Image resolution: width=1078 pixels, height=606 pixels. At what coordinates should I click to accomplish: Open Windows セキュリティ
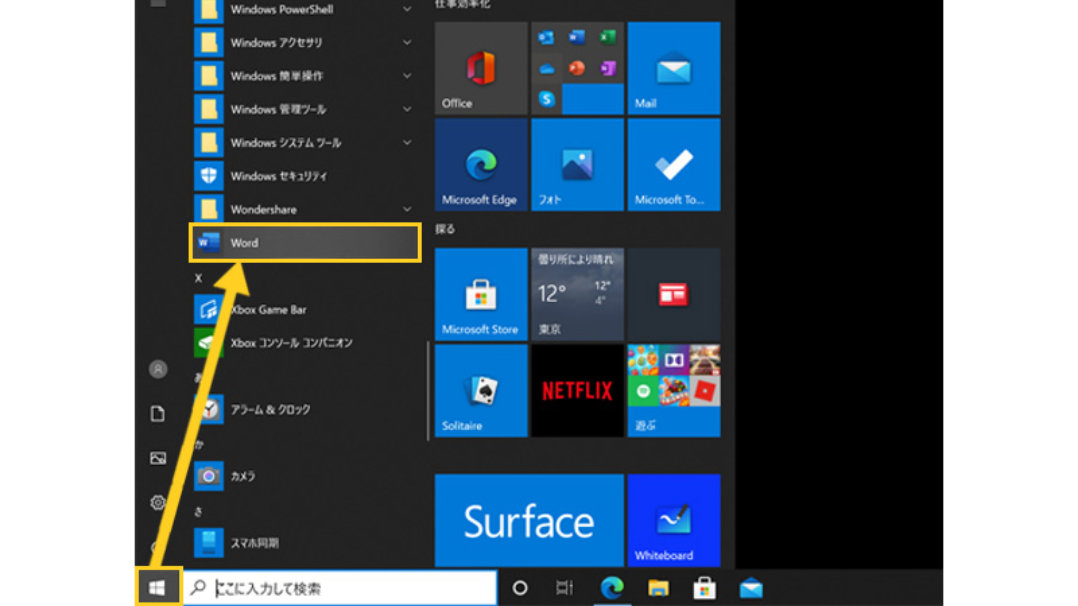pyautogui.click(x=305, y=176)
